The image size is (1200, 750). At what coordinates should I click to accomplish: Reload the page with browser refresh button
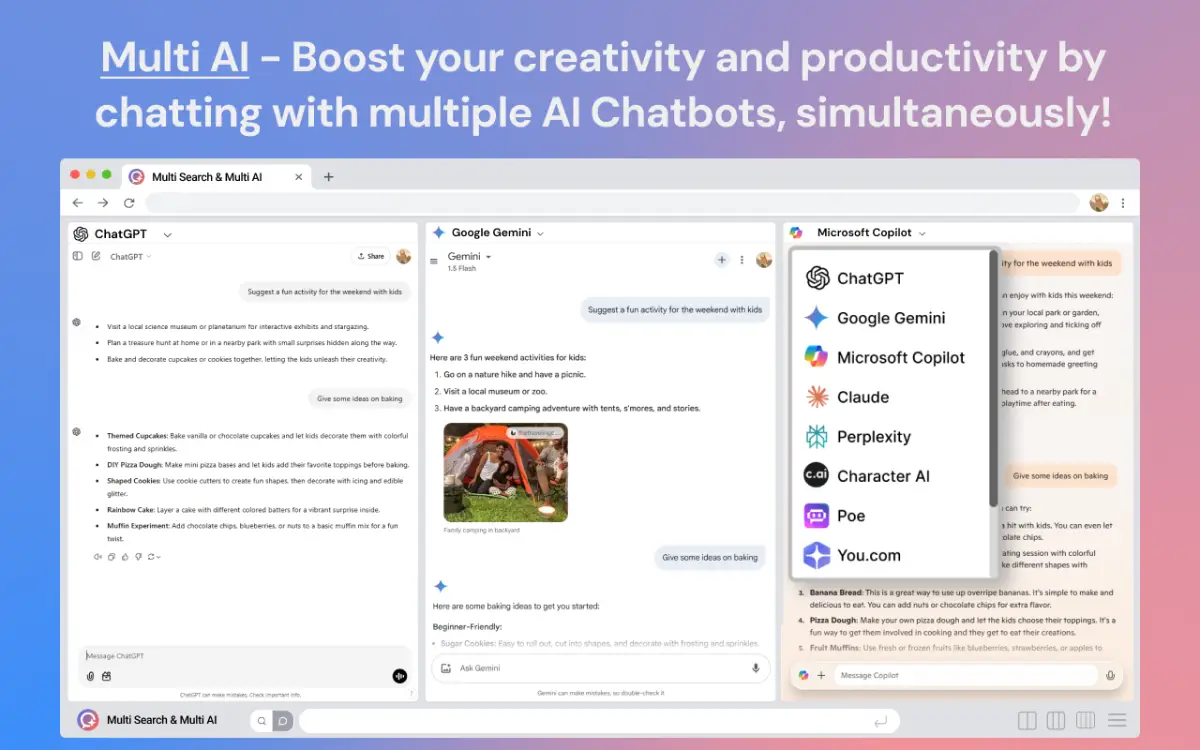[129, 203]
